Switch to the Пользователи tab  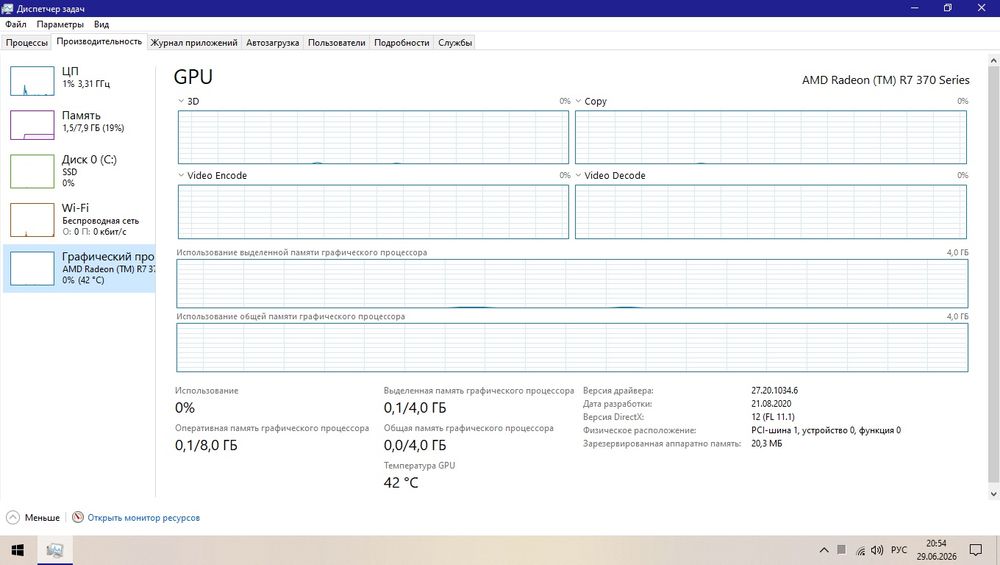[x=337, y=43]
